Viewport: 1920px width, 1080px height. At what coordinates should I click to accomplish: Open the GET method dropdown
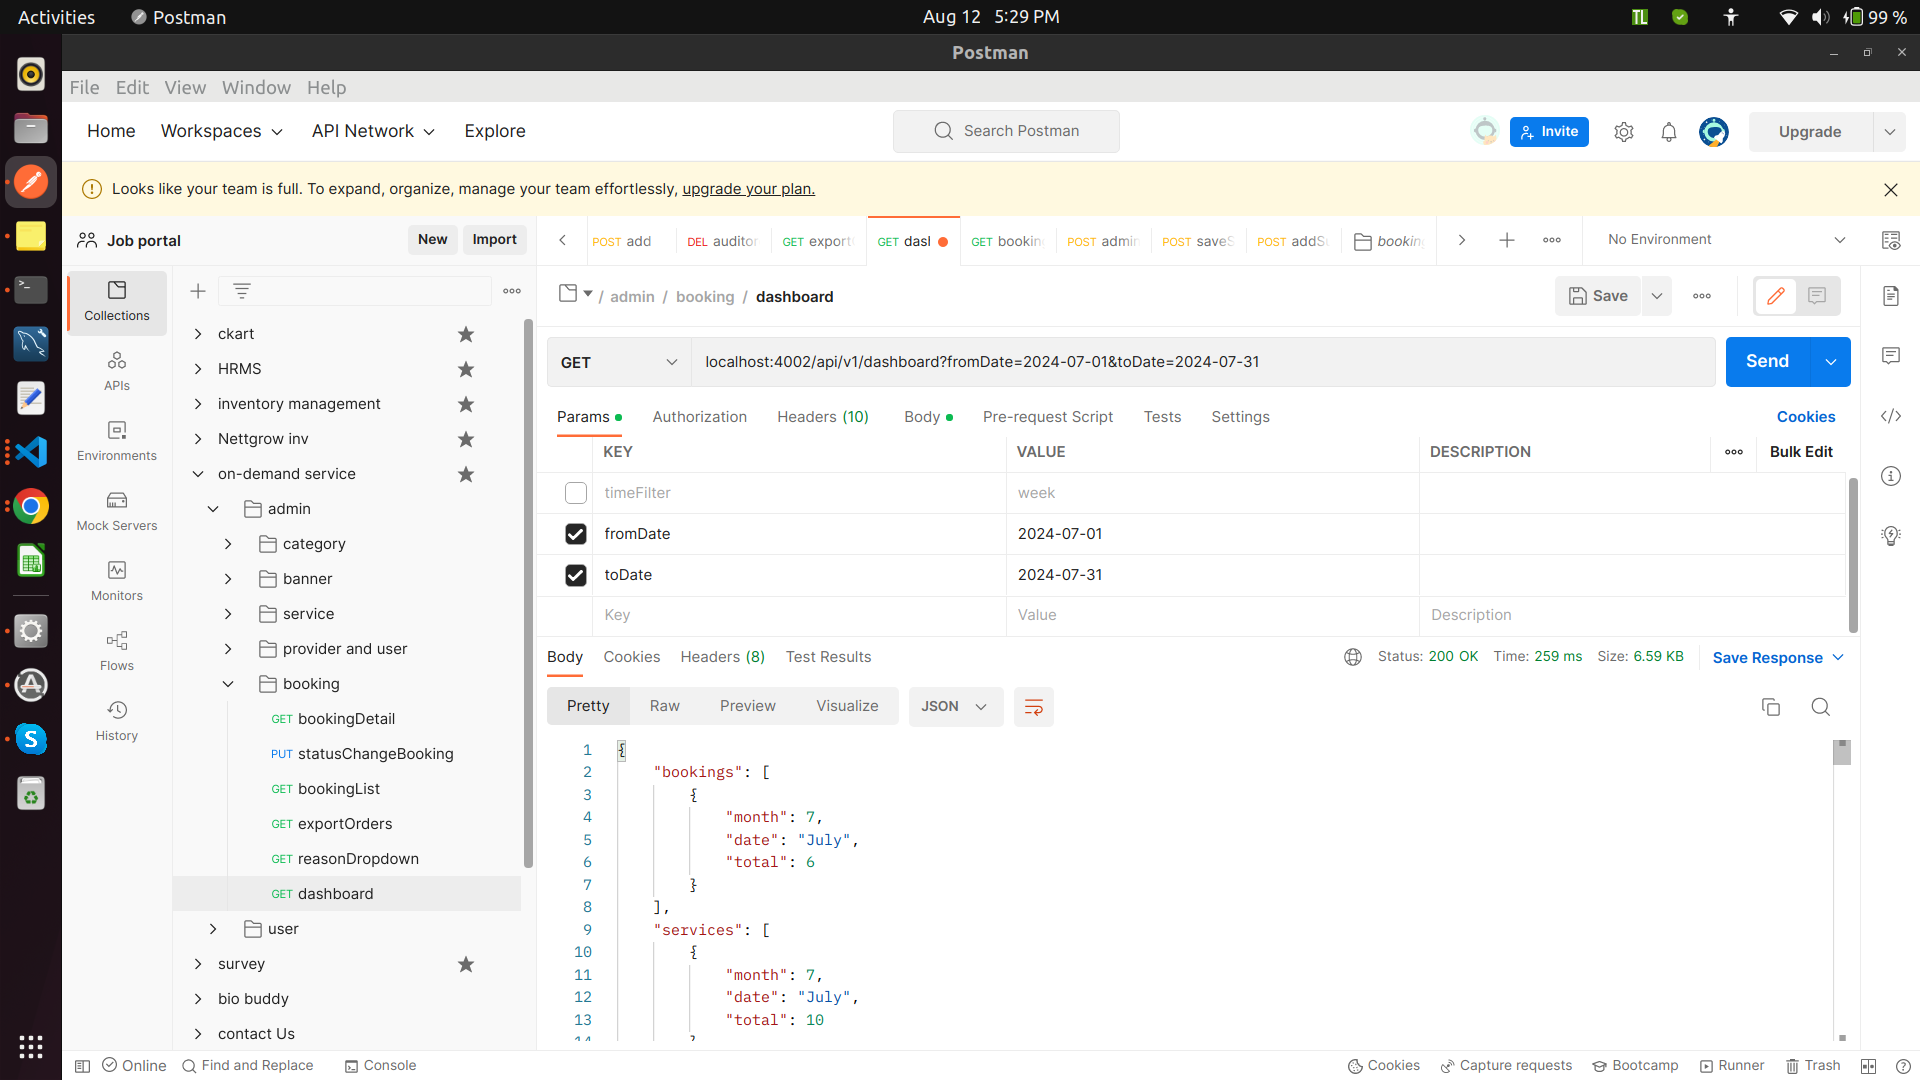pyautogui.click(x=618, y=362)
